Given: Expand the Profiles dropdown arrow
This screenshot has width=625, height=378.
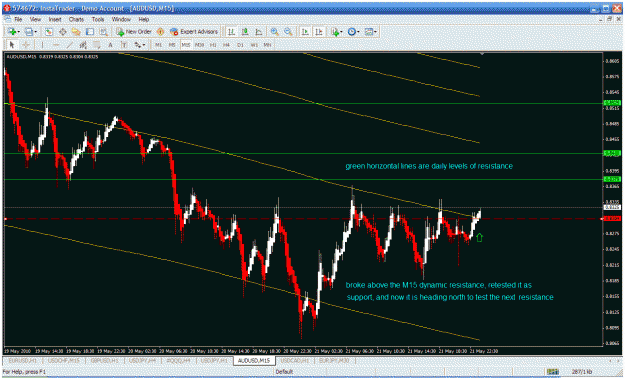Looking at the screenshot, I should click(x=35, y=32).
